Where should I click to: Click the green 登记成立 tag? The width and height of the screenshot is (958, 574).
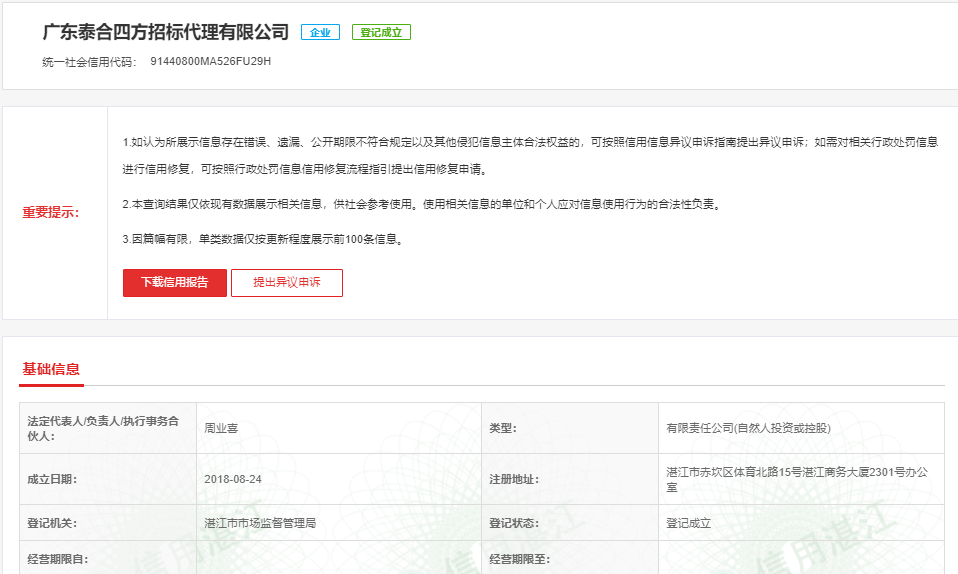[x=381, y=32]
